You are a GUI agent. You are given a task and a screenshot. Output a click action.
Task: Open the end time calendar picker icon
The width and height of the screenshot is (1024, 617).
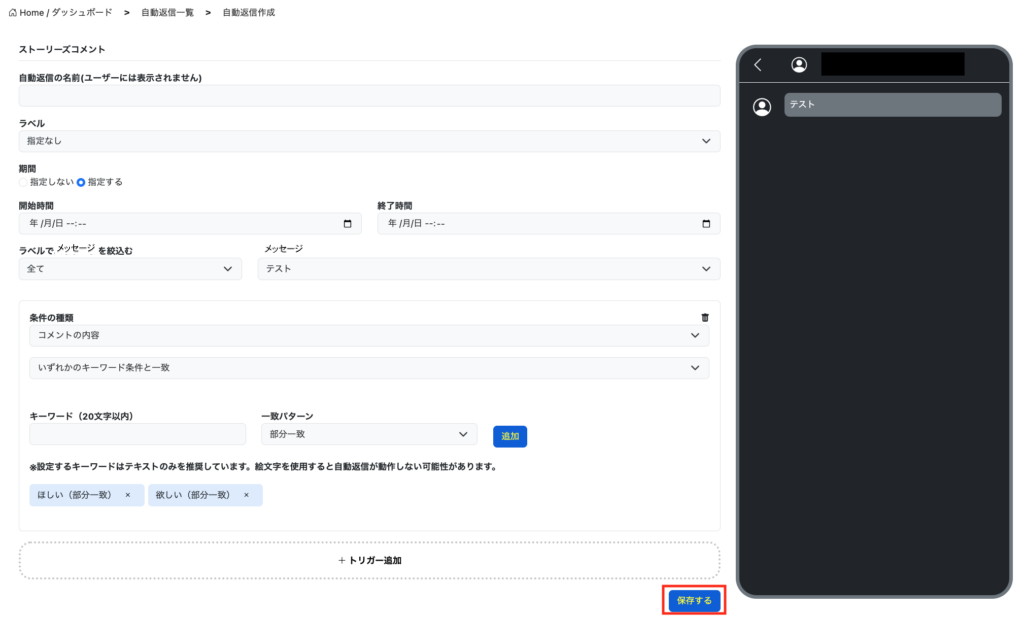(706, 224)
